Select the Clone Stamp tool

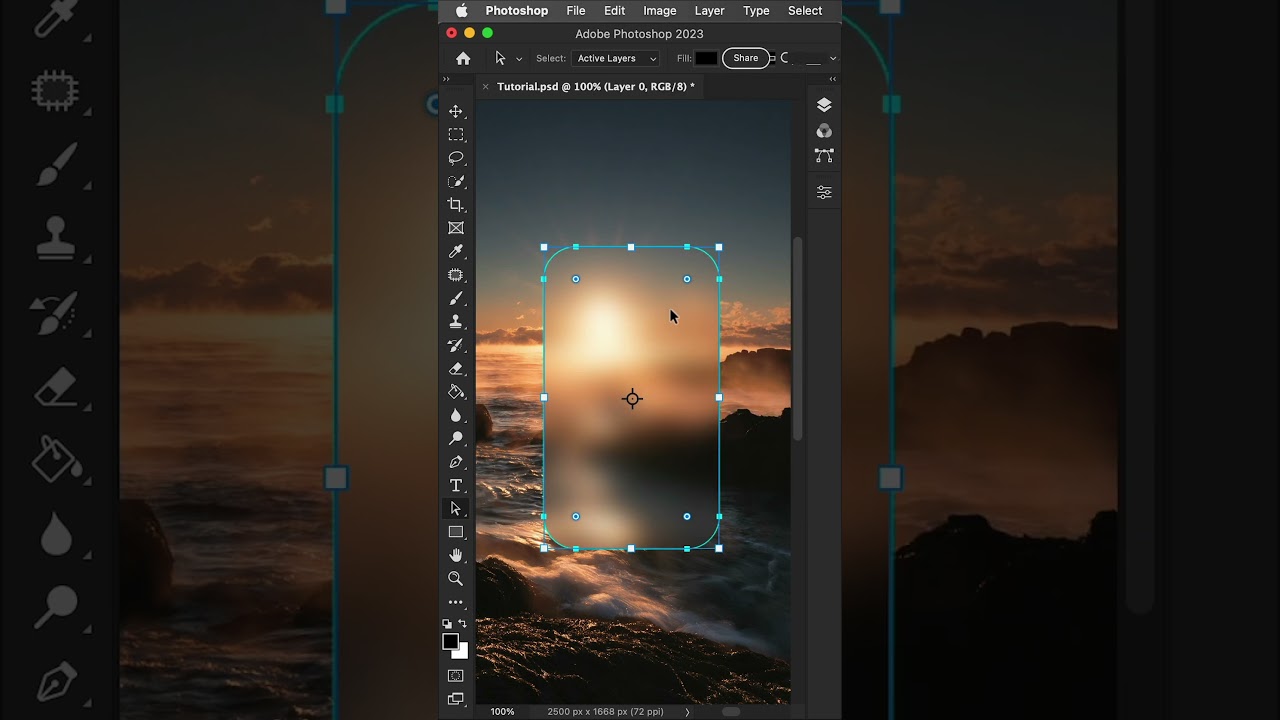(x=456, y=322)
